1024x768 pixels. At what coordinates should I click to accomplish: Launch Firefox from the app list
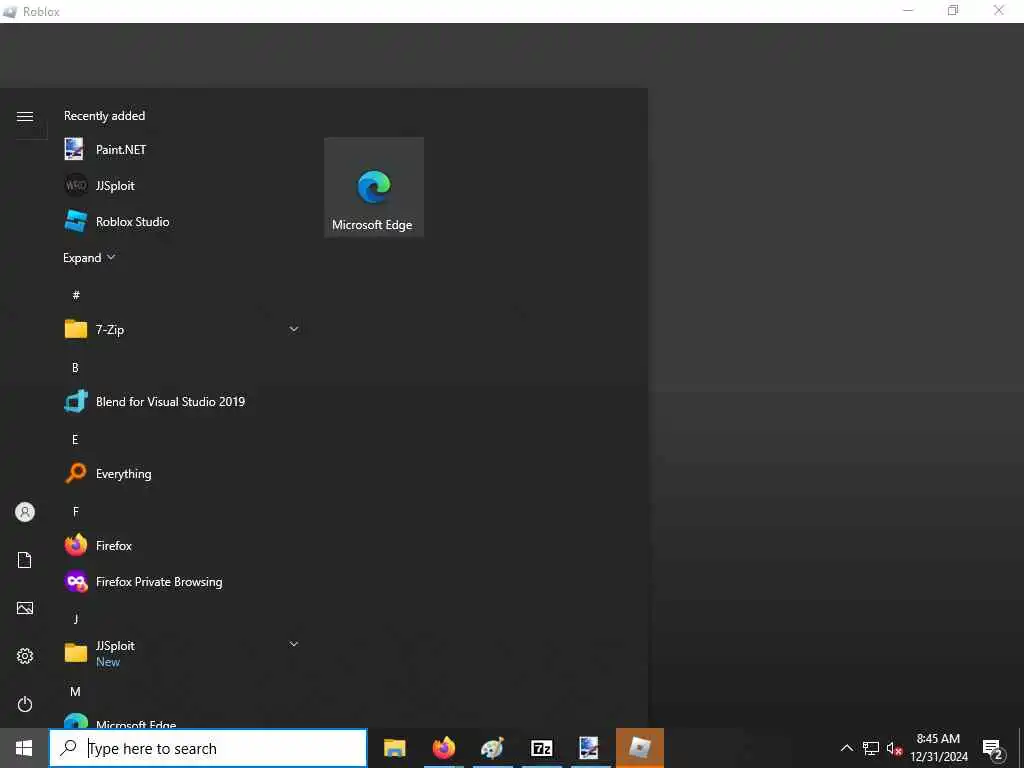183,545
